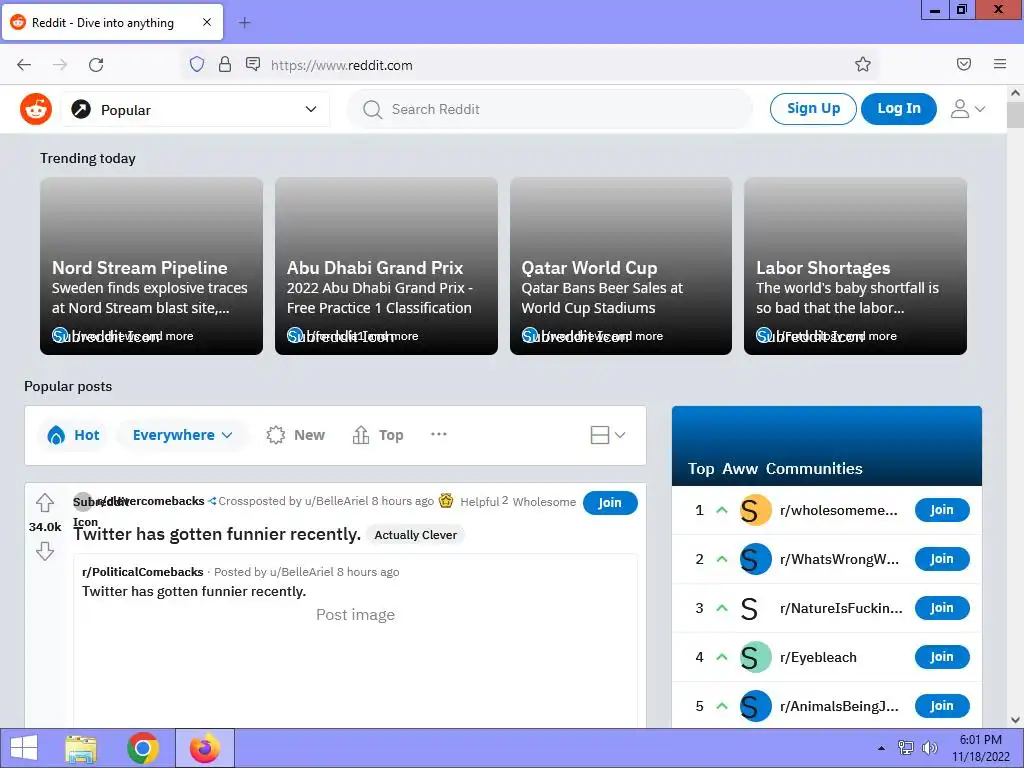
Task: Click the r/PoliticalComebacks link
Action: coord(142,572)
